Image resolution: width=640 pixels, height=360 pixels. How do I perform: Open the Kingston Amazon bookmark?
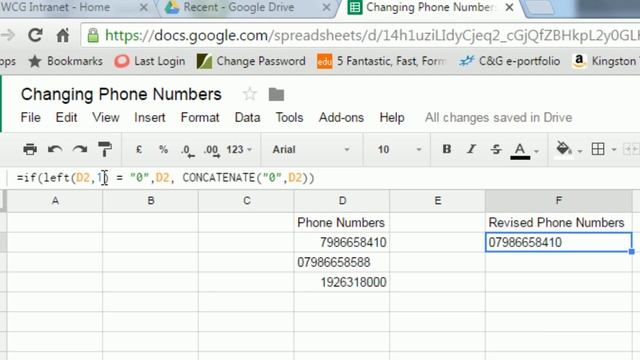coord(606,61)
